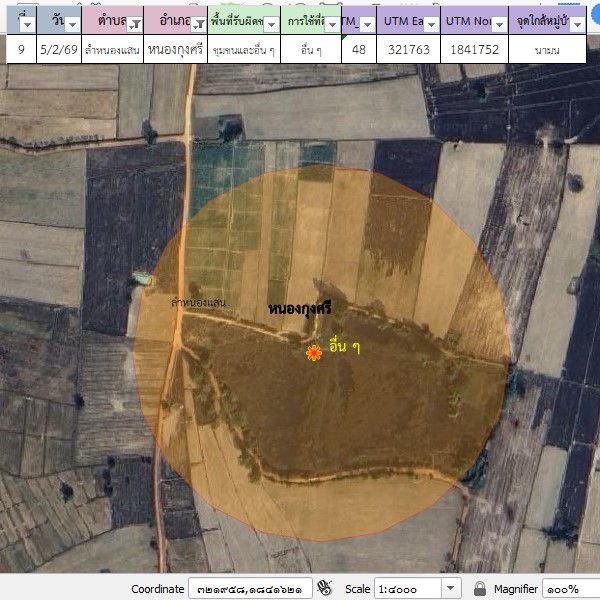Select the cell containing 321763

coord(408,48)
